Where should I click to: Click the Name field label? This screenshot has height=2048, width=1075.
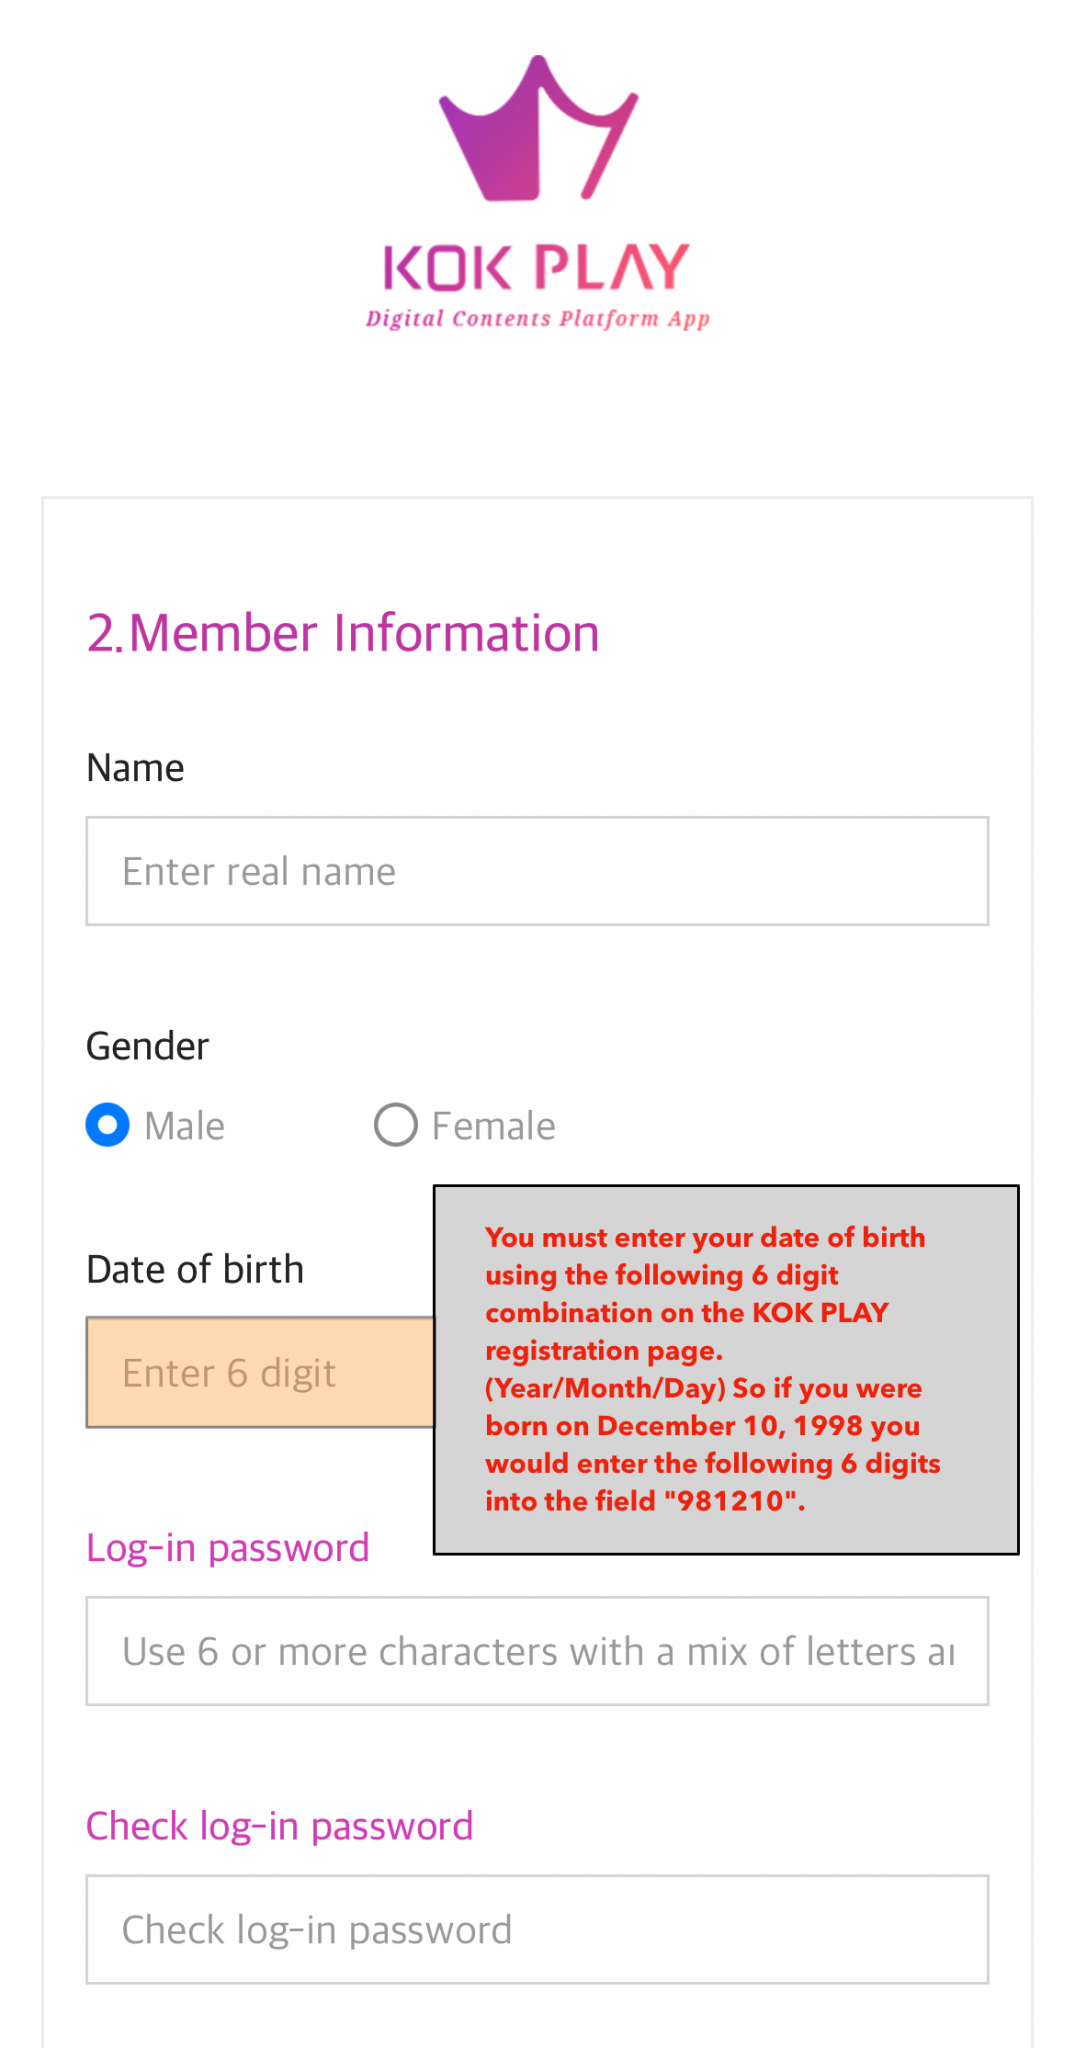(135, 768)
